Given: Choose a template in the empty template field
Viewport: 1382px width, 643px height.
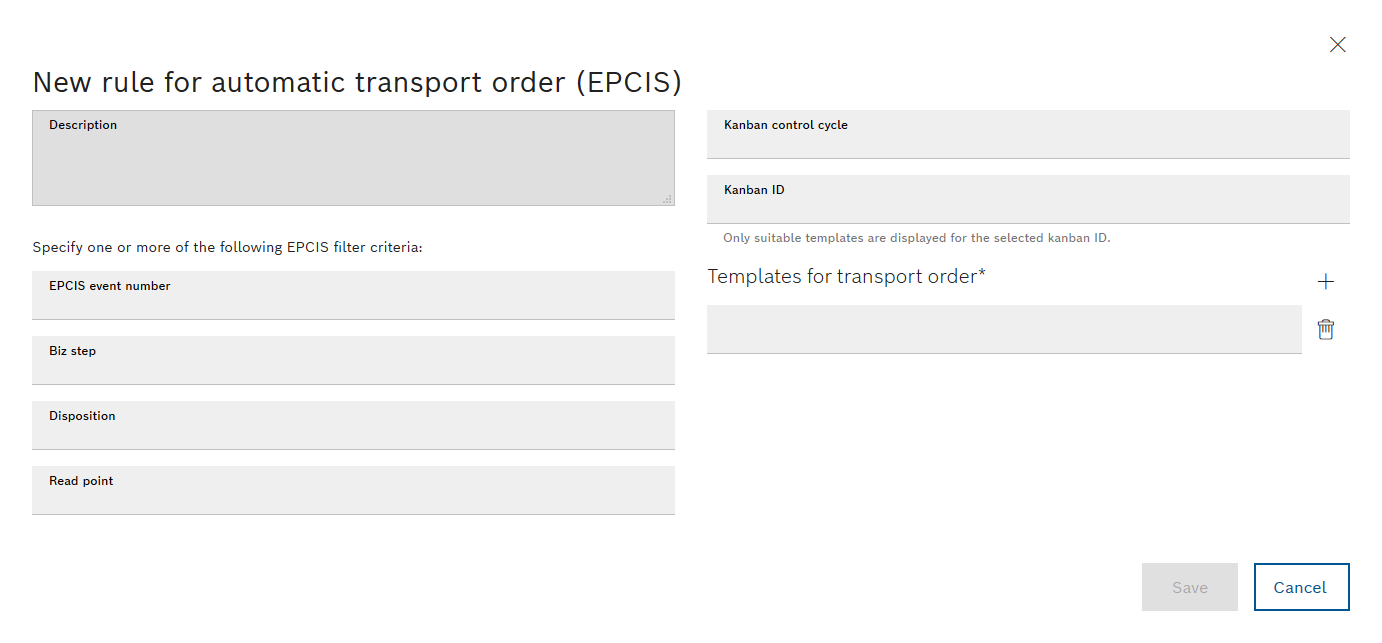Looking at the screenshot, I should click(1004, 329).
